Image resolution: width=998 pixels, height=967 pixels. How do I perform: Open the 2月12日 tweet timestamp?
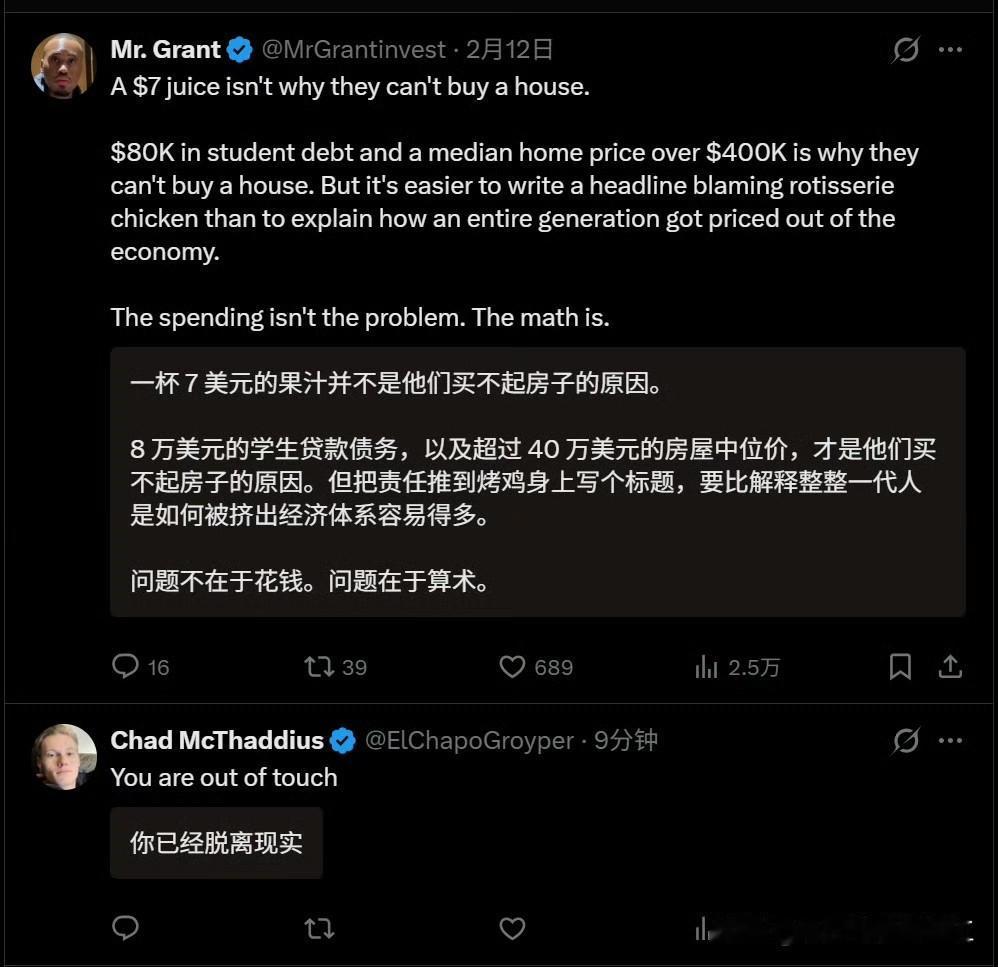pos(509,50)
